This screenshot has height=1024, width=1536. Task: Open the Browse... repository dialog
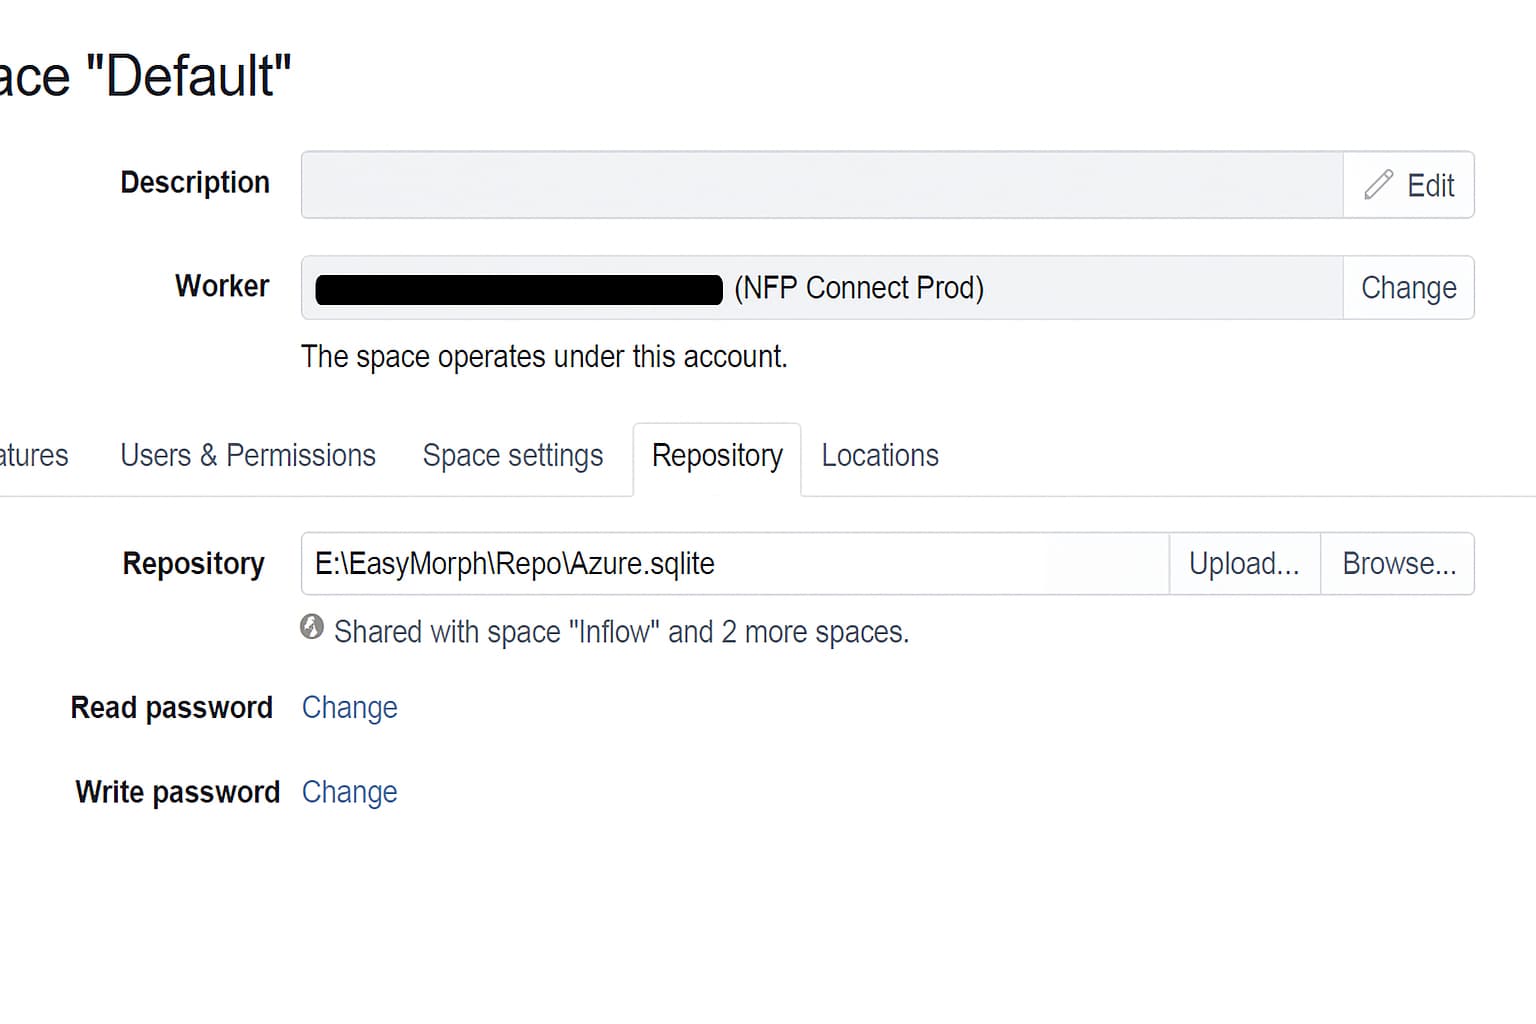tap(1398, 564)
